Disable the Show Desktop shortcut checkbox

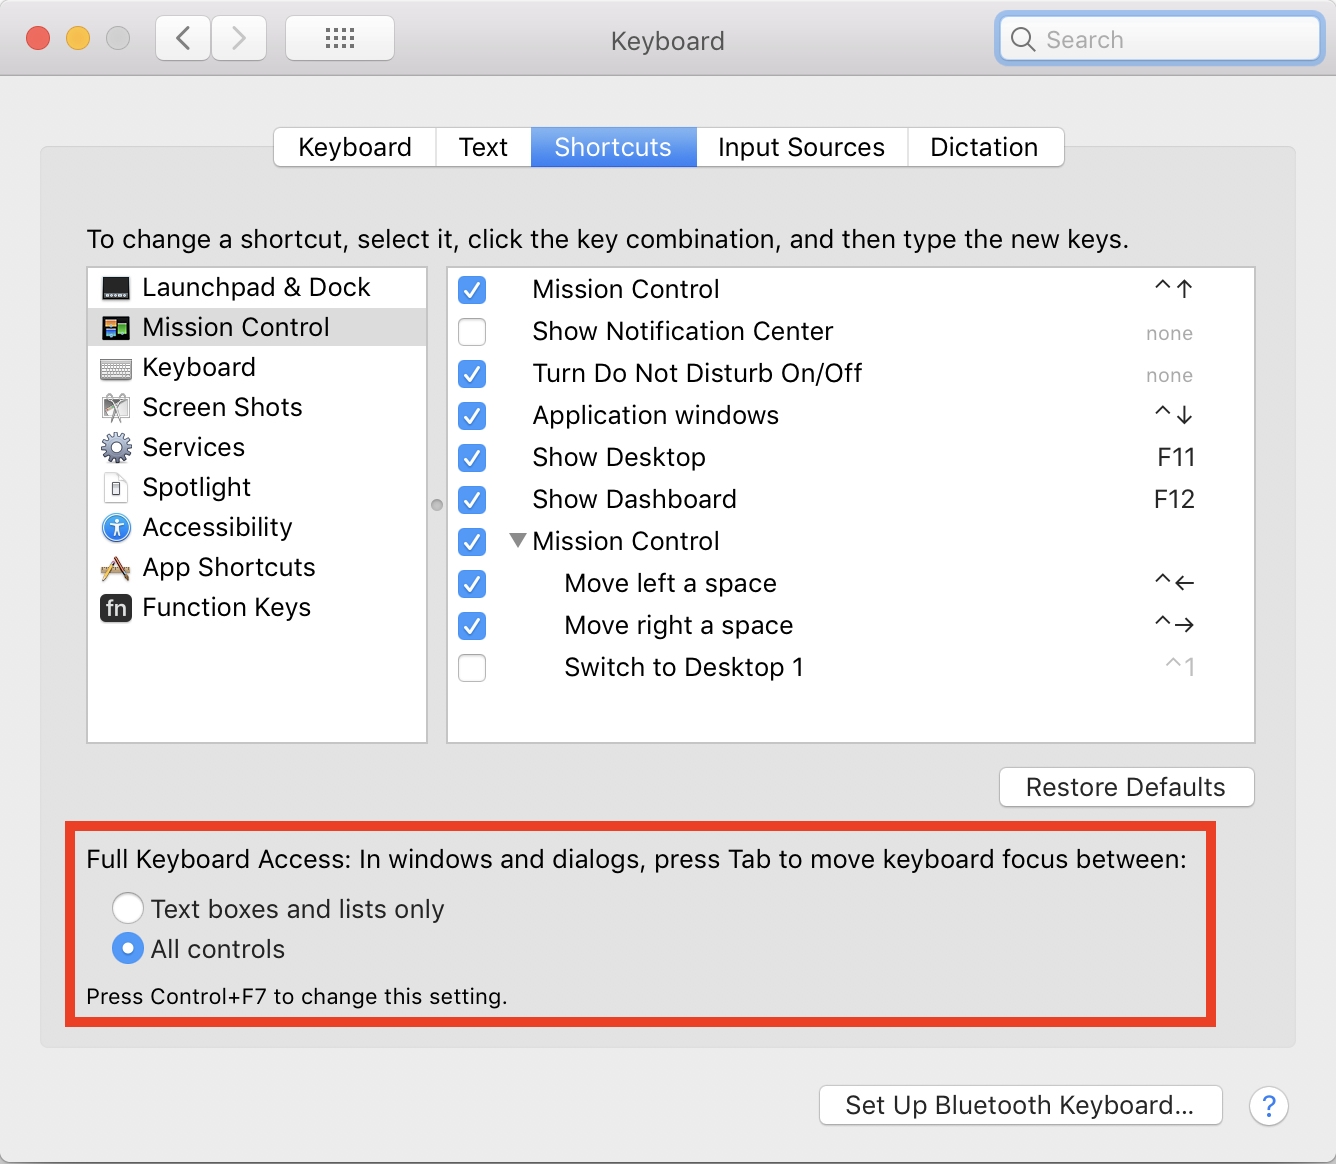[472, 458]
